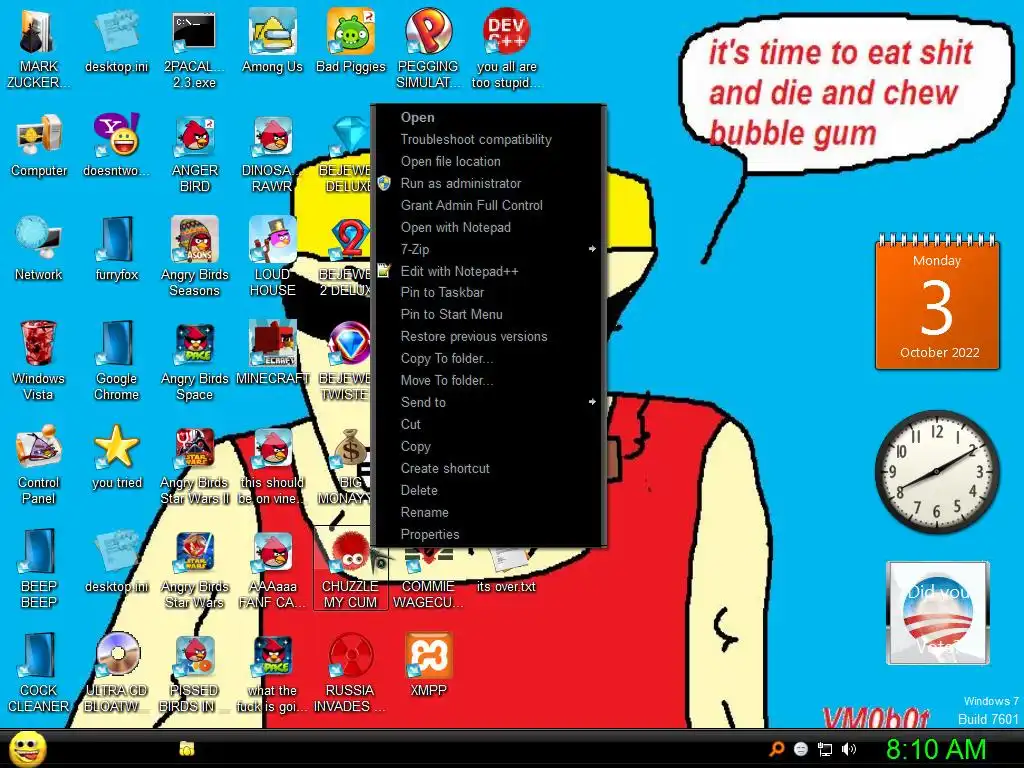Select Troubleshoot compatibility menu entry
Viewport: 1024px width, 768px height.
(488, 139)
